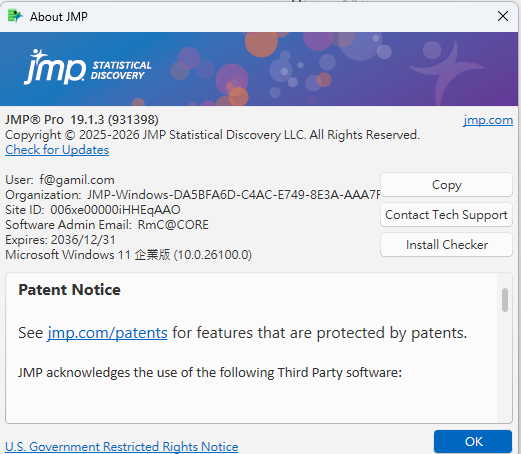Click the Organization ID text line
Screen dimensions: 521x454
pyautogui.click(x=193, y=195)
